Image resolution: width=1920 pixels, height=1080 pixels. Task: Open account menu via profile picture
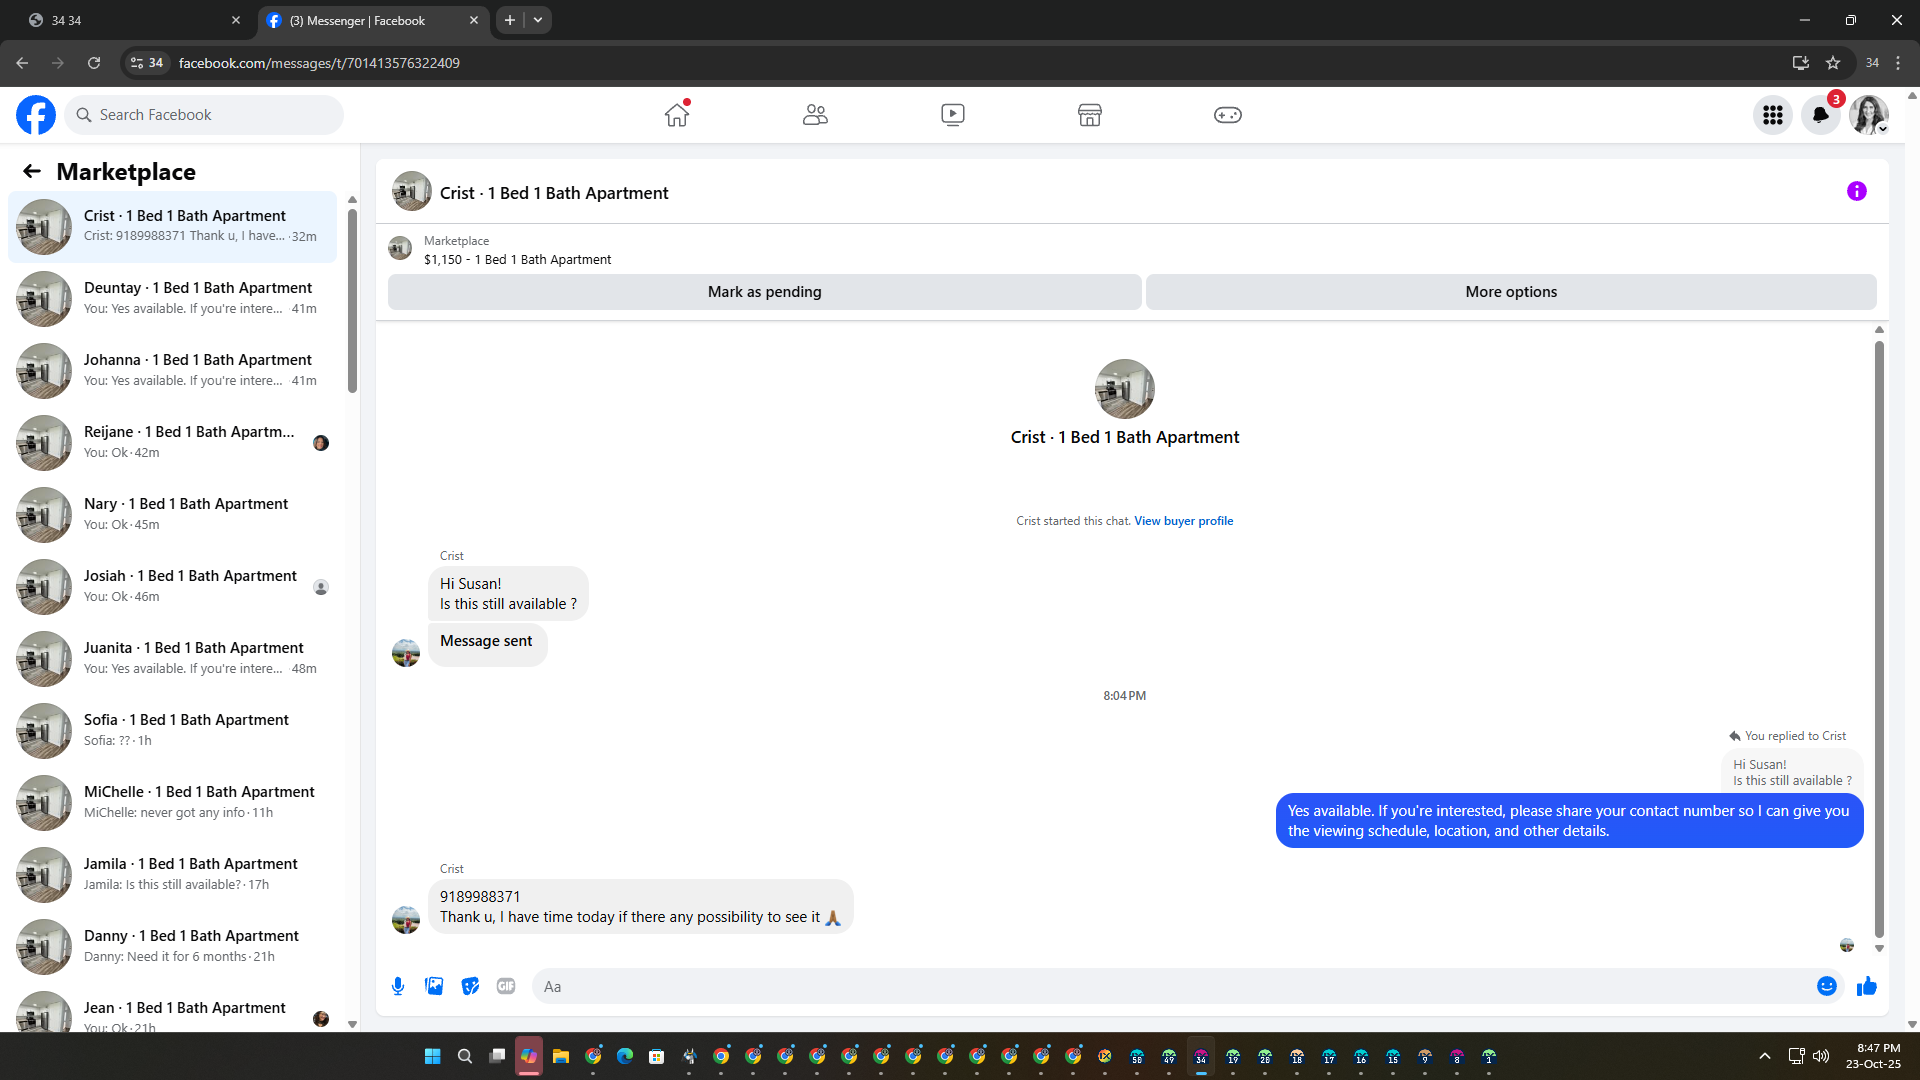point(1867,115)
